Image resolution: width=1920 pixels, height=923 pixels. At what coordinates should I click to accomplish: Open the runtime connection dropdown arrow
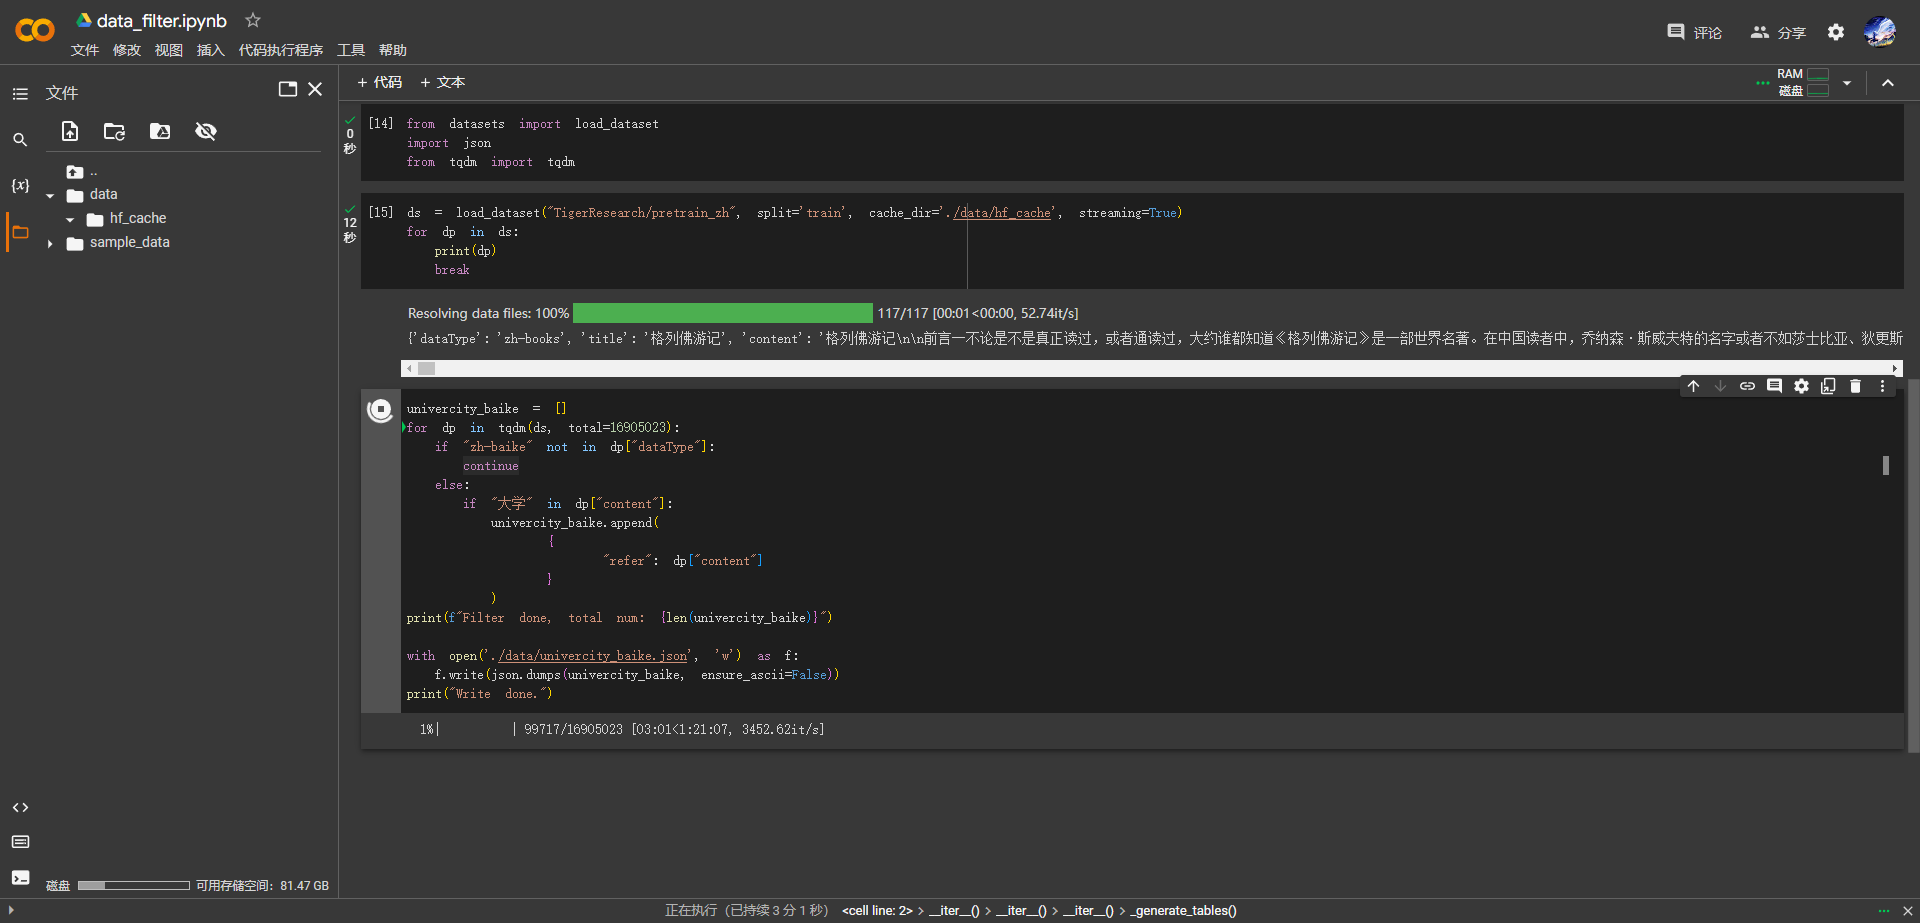point(1847,83)
